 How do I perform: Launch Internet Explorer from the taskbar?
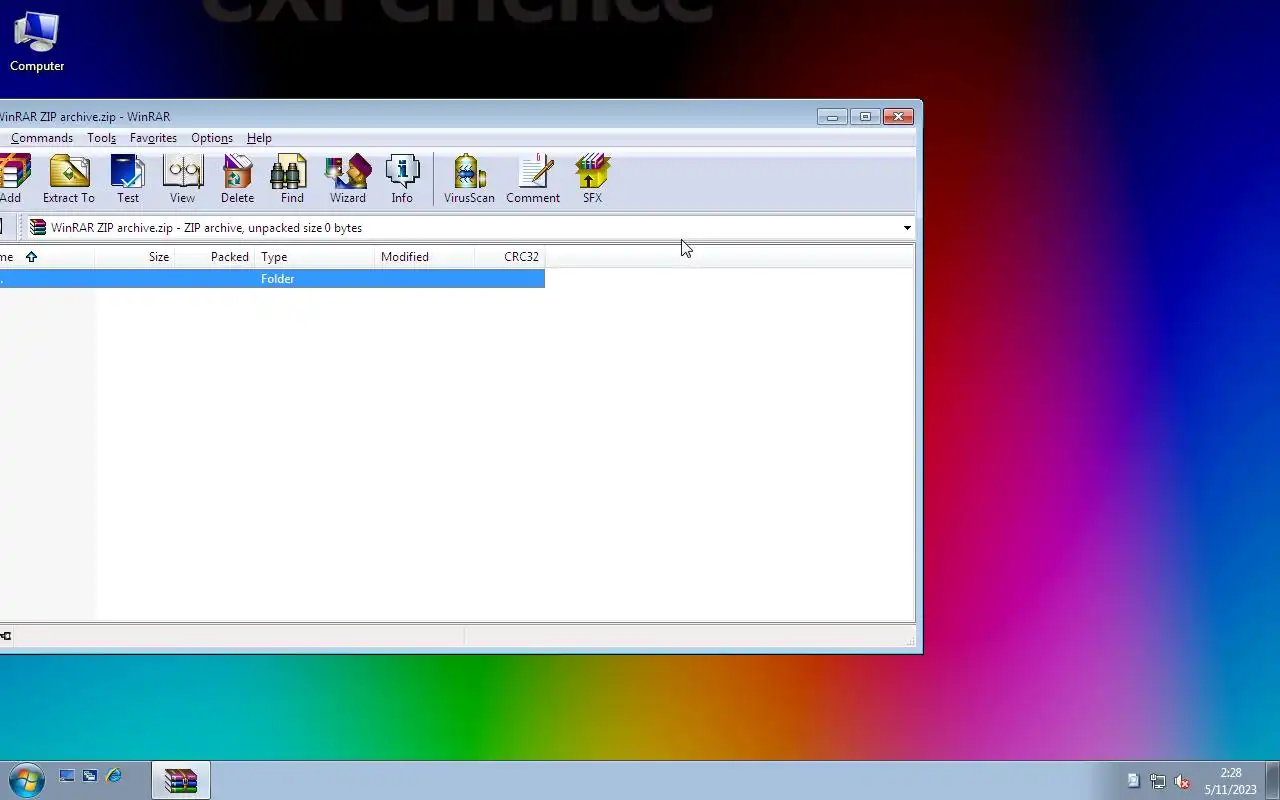pyautogui.click(x=114, y=776)
